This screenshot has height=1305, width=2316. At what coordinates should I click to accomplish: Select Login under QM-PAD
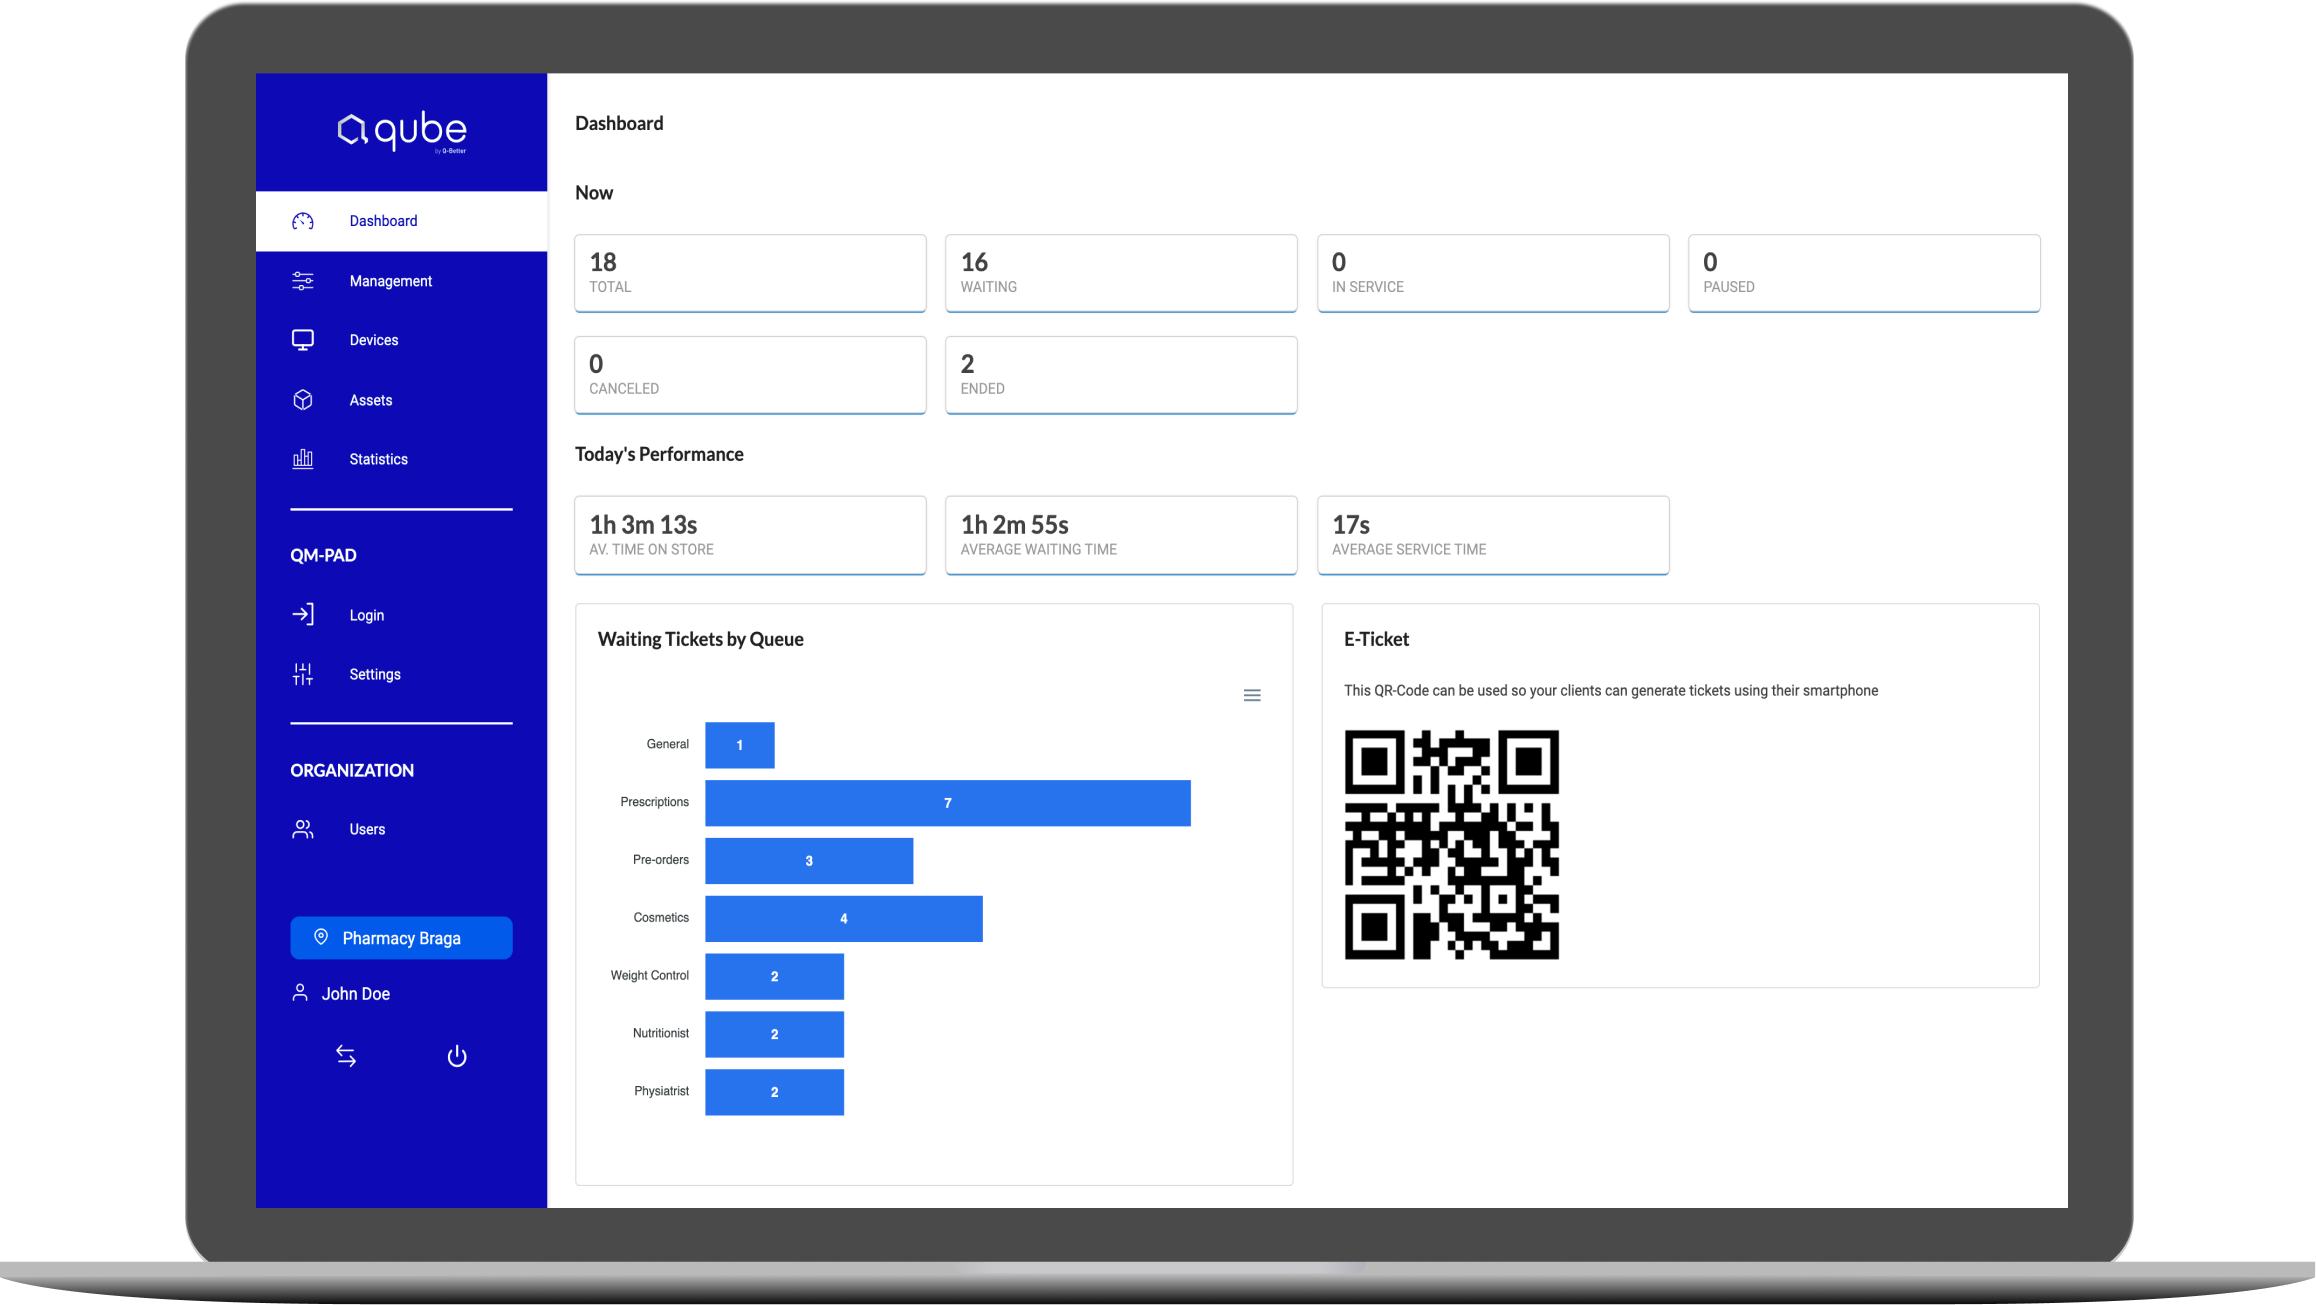pyautogui.click(x=401, y=615)
